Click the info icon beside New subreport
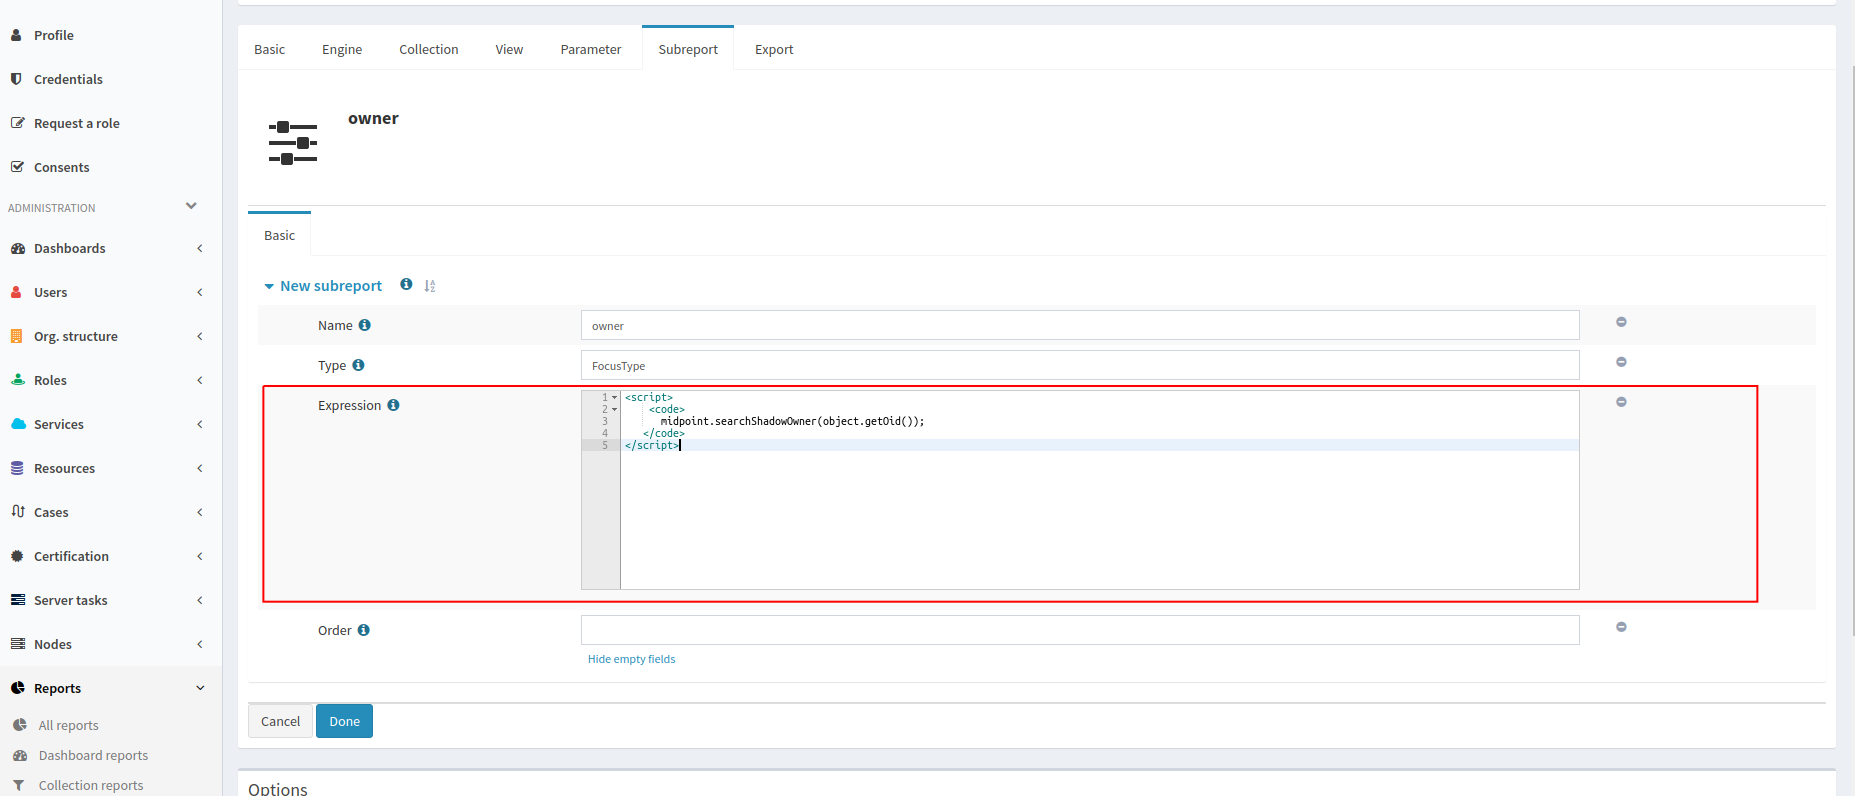This screenshot has height=796, width=1855. 406,284
